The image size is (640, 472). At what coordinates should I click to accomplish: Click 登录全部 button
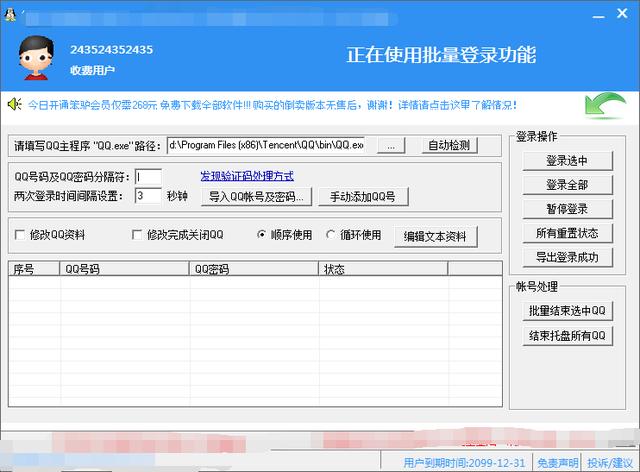click(x=567, y=185)
